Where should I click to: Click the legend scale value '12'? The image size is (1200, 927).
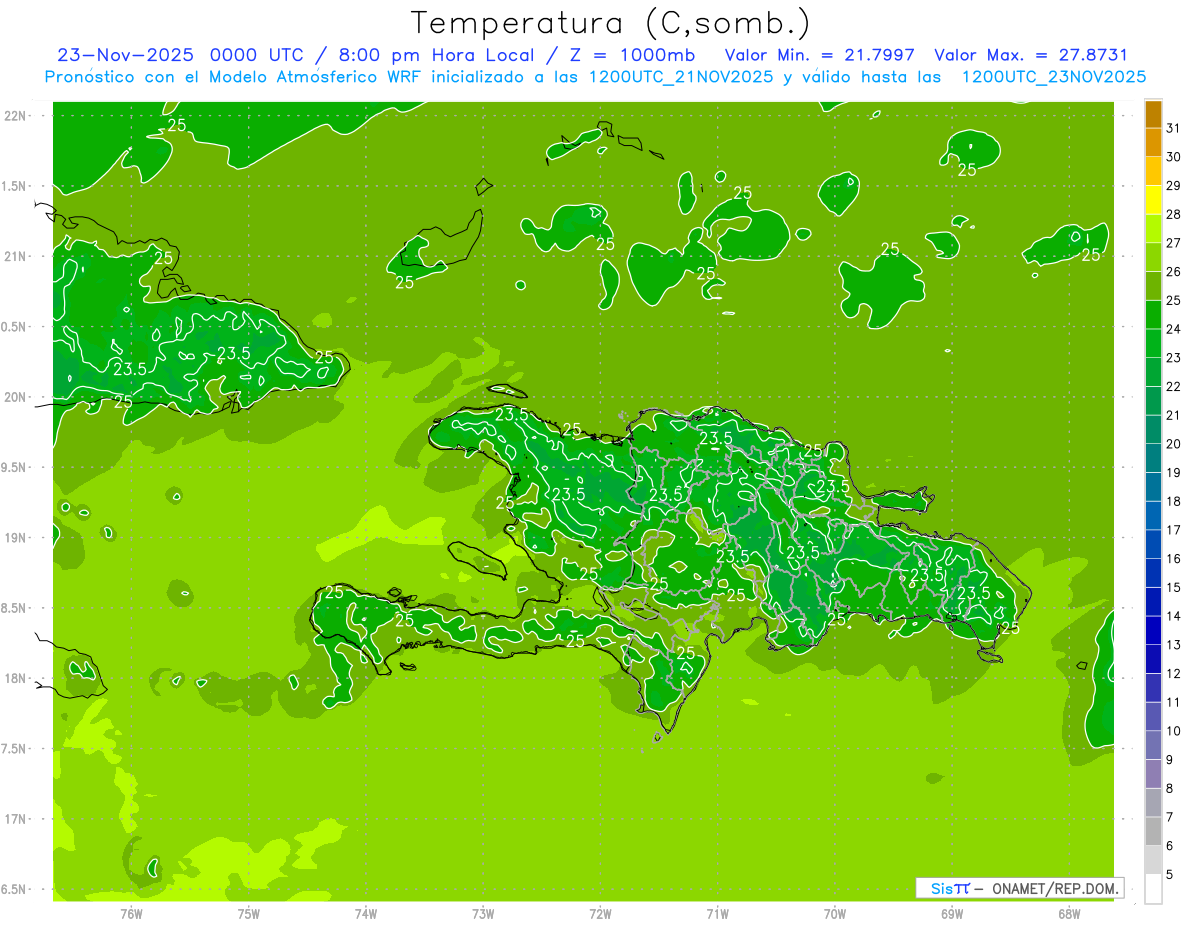[x=1174, y=673]
